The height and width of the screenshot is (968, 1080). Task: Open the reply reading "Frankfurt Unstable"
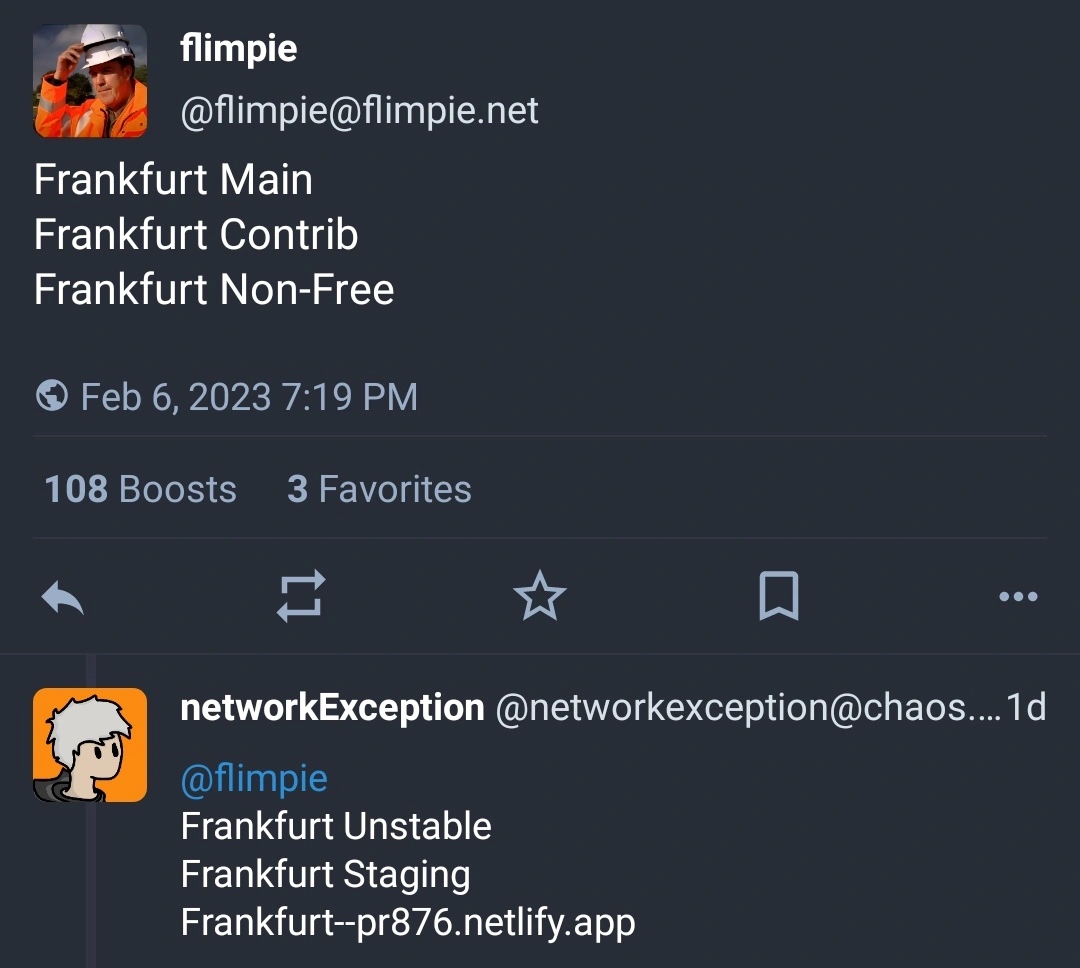336,827
